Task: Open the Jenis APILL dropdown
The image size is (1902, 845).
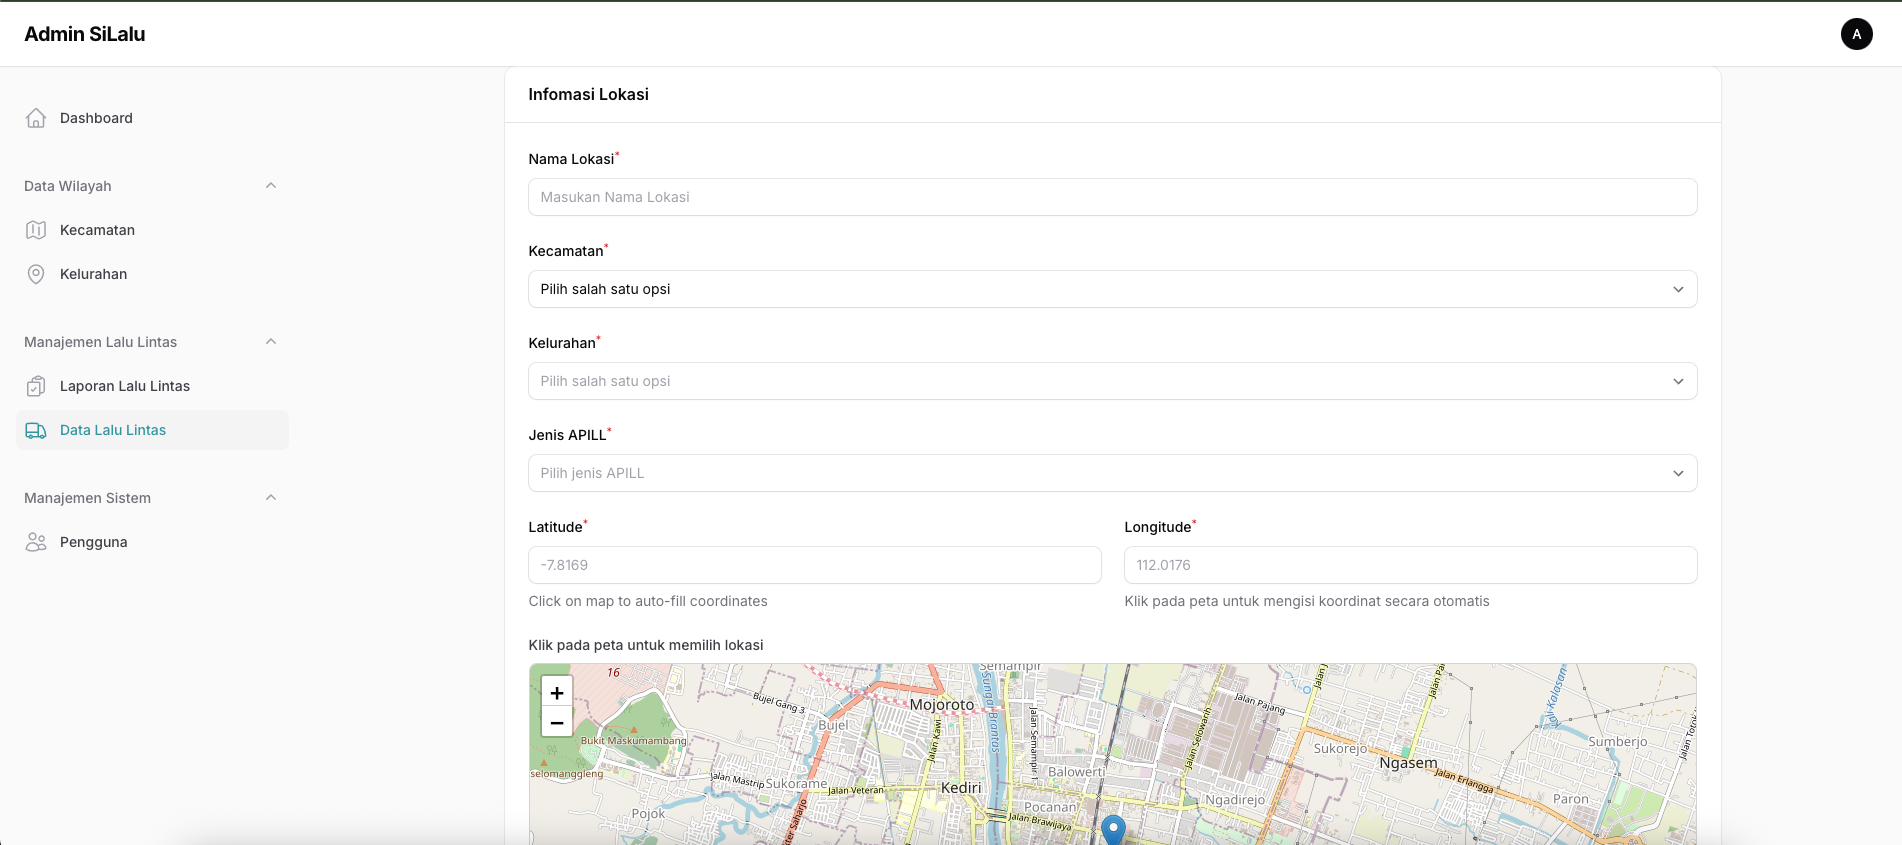Action: point(1112,473)
